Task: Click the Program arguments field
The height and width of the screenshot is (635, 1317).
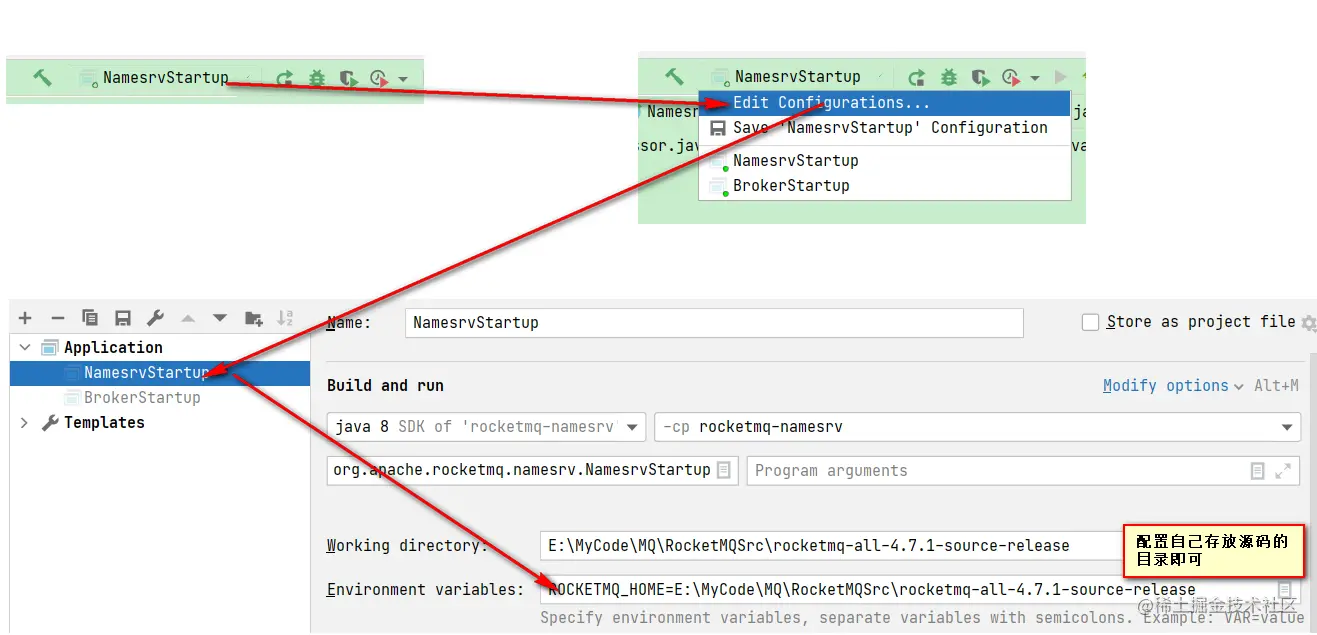Action: [1023, 471]
